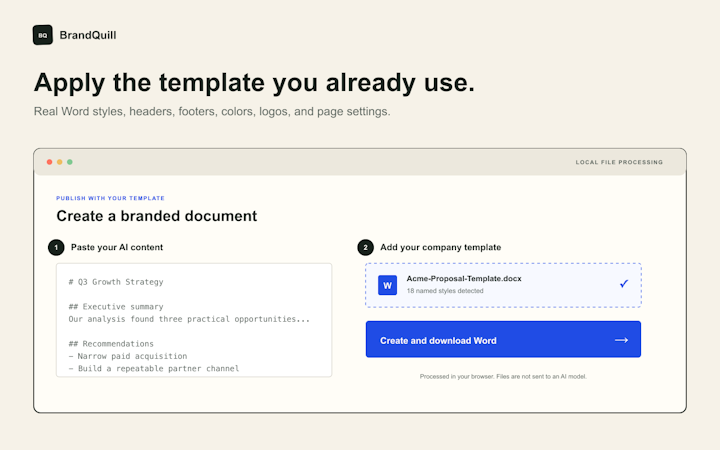Click the yellow window dot
Image resolution: width=720 pixels, height=450 pixels.
pos(60,162)
